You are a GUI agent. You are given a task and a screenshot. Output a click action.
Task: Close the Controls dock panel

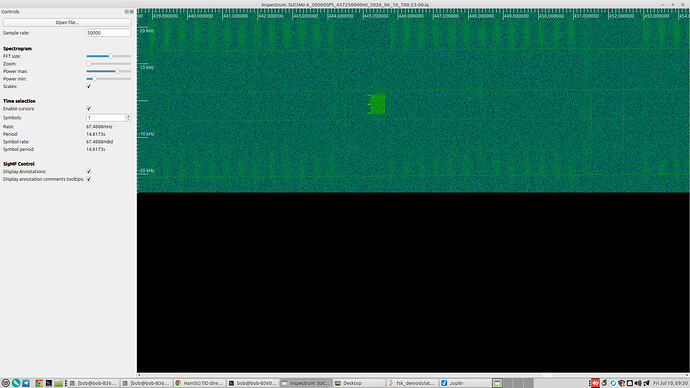[132, 12]
